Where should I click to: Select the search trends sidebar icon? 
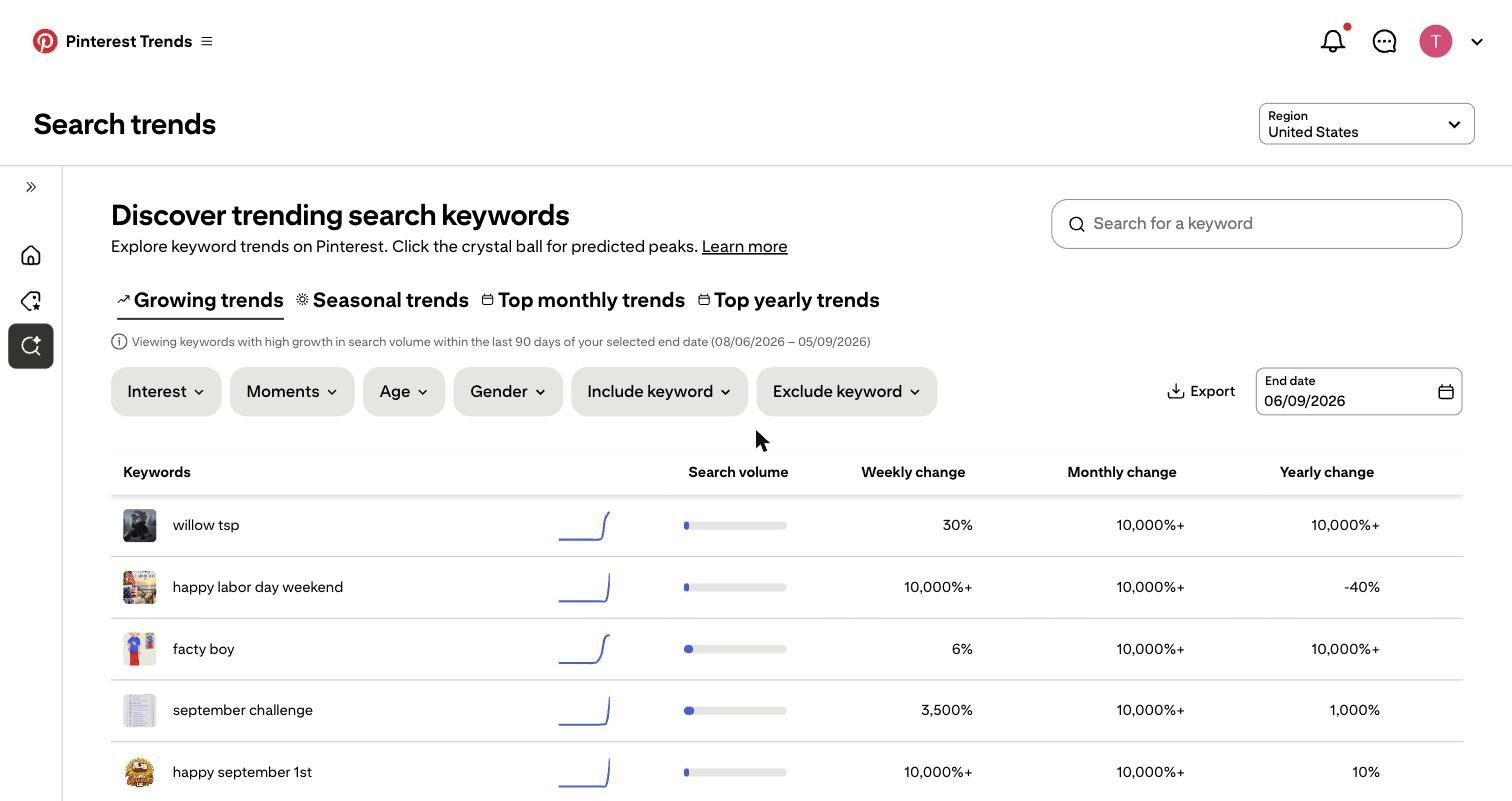point(31,346)
